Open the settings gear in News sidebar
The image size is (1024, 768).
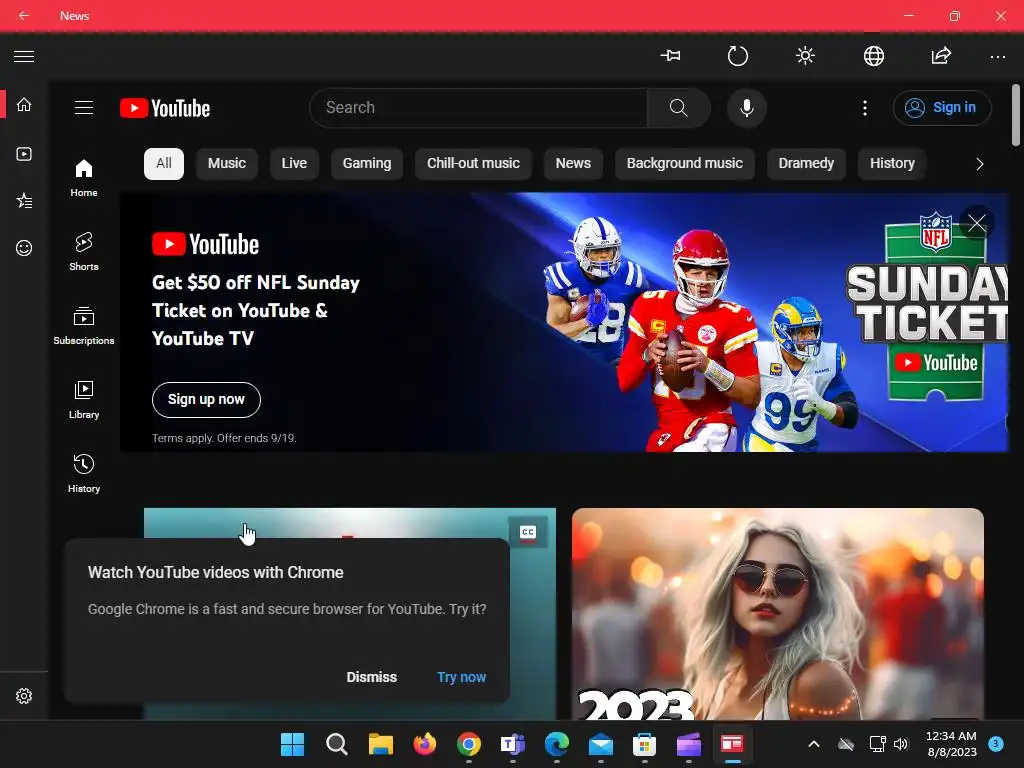[24, 696]
